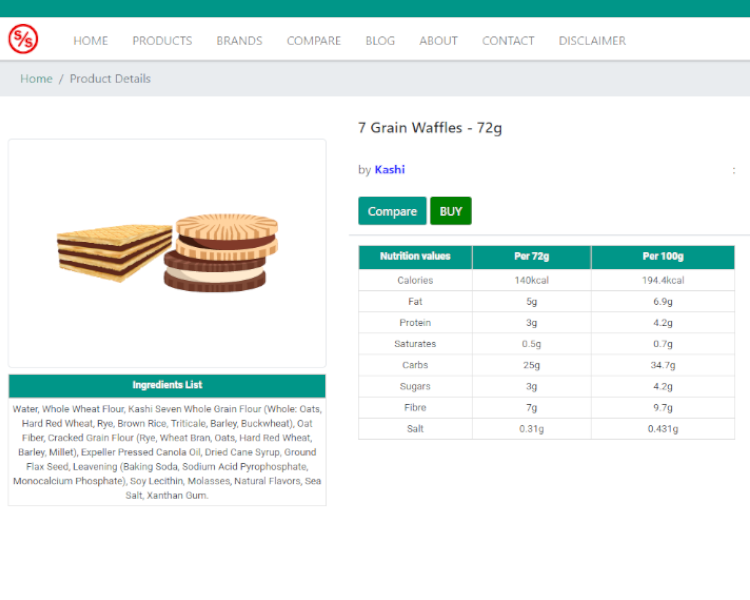The width and height of the screenshot is (750, 600).
Task: Select the Protein row label
Action: pos(415,323)
